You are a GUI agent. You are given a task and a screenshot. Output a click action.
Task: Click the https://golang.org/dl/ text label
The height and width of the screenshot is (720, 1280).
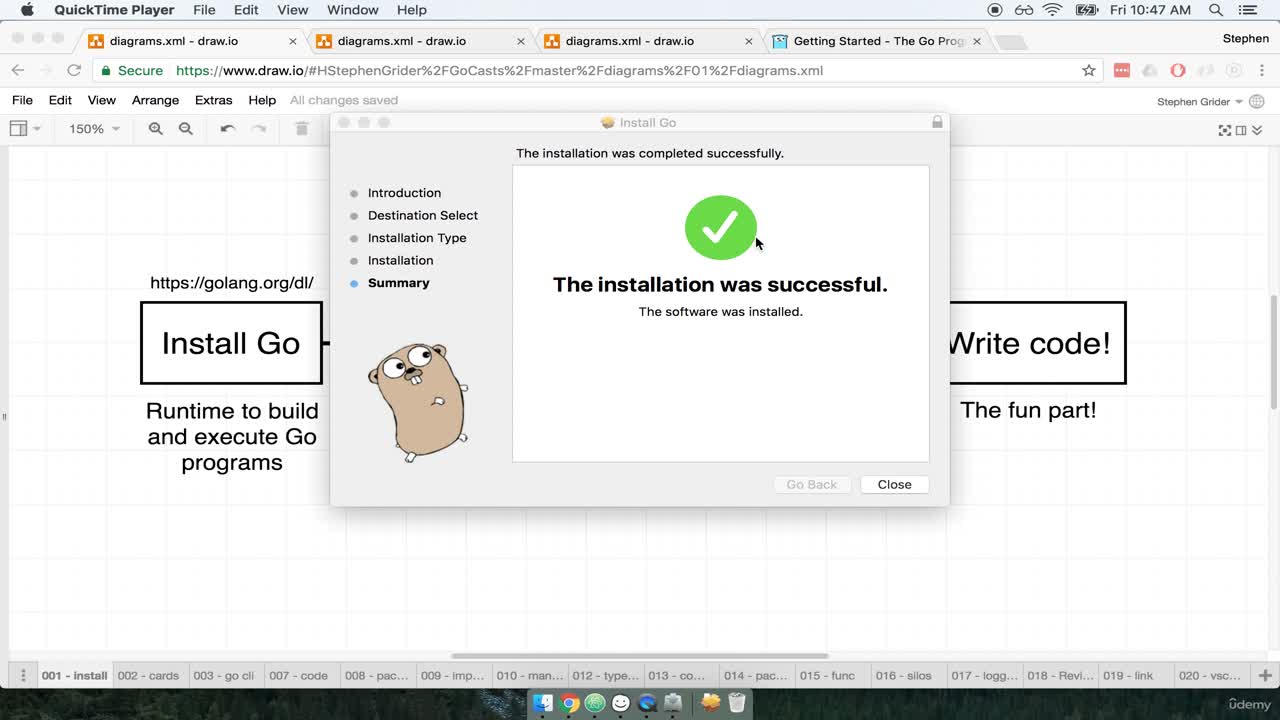coord(232,282)
